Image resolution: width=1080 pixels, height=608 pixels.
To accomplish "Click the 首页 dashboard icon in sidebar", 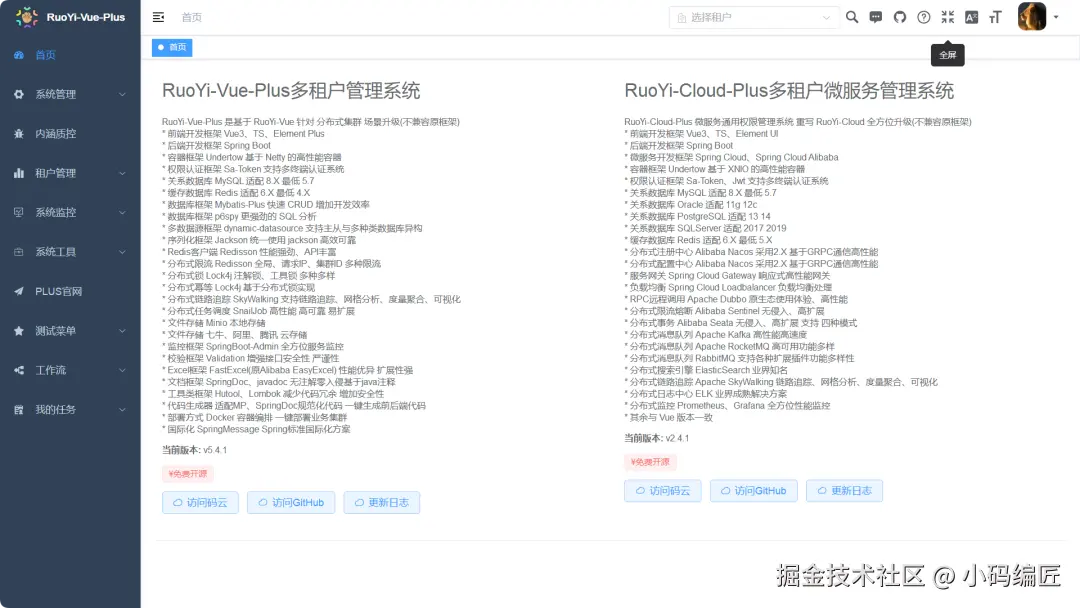I will point(19,55).
